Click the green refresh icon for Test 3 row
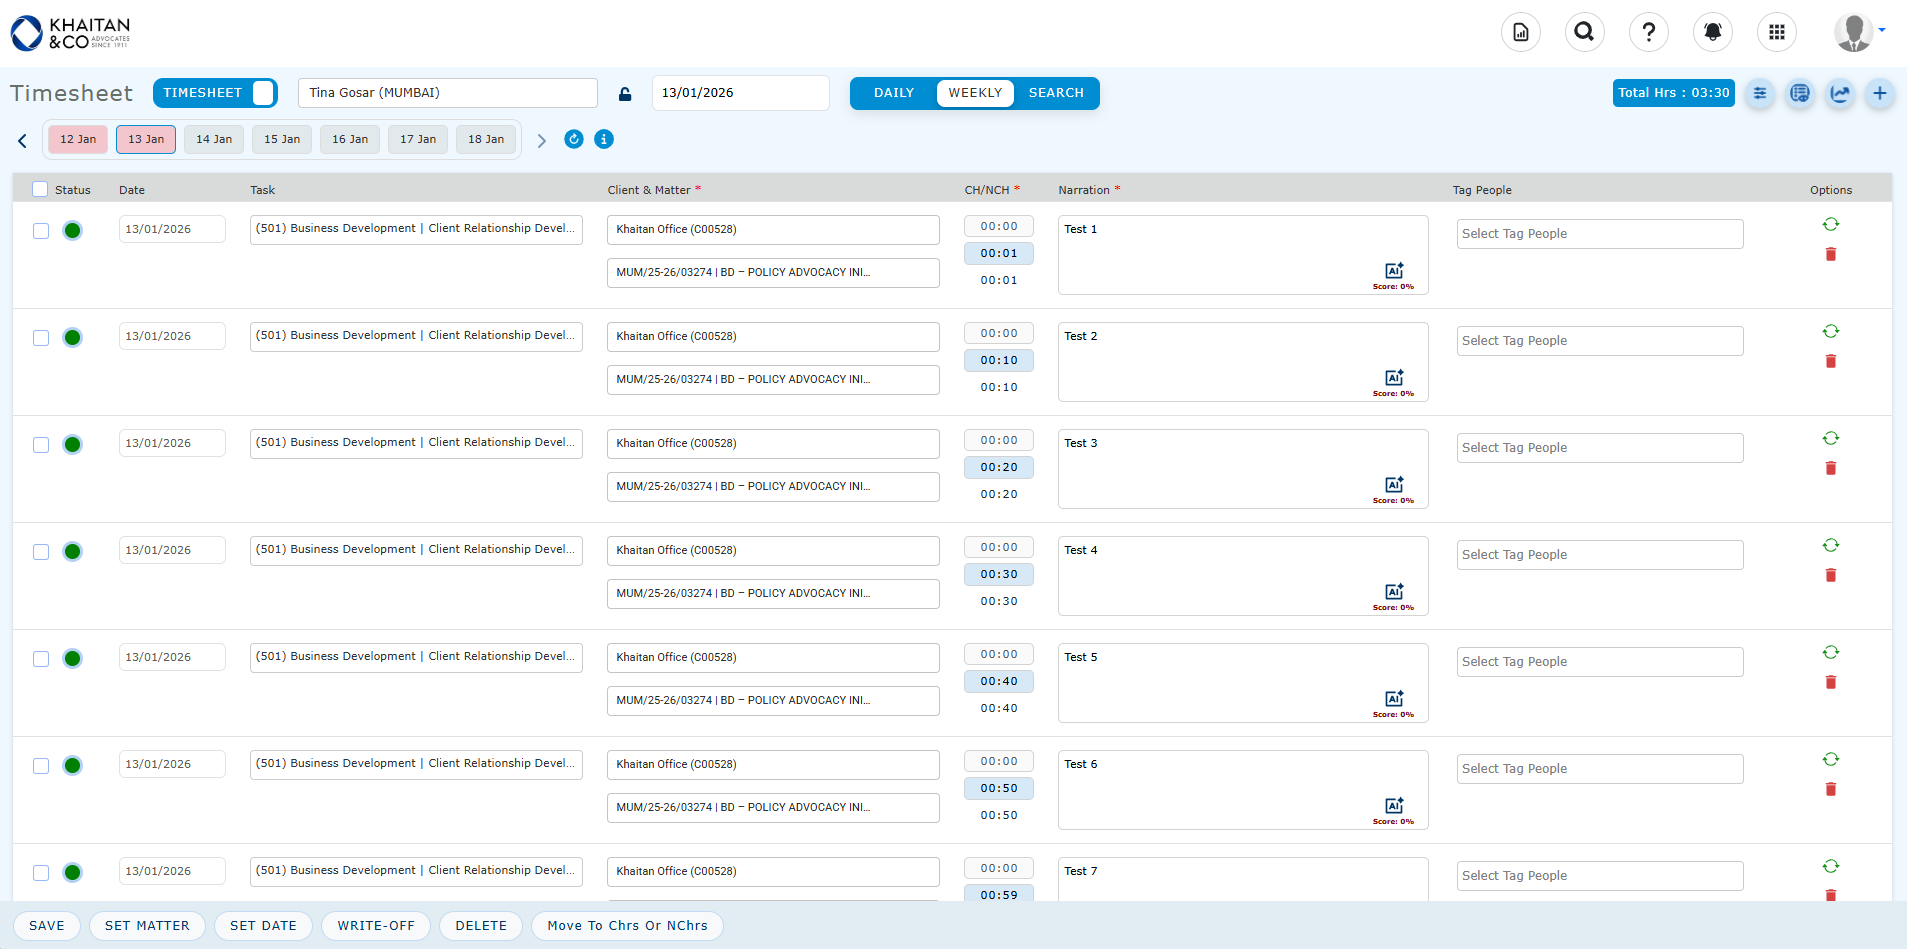This screenshot has width=1907, height=949. [1830, 438]
